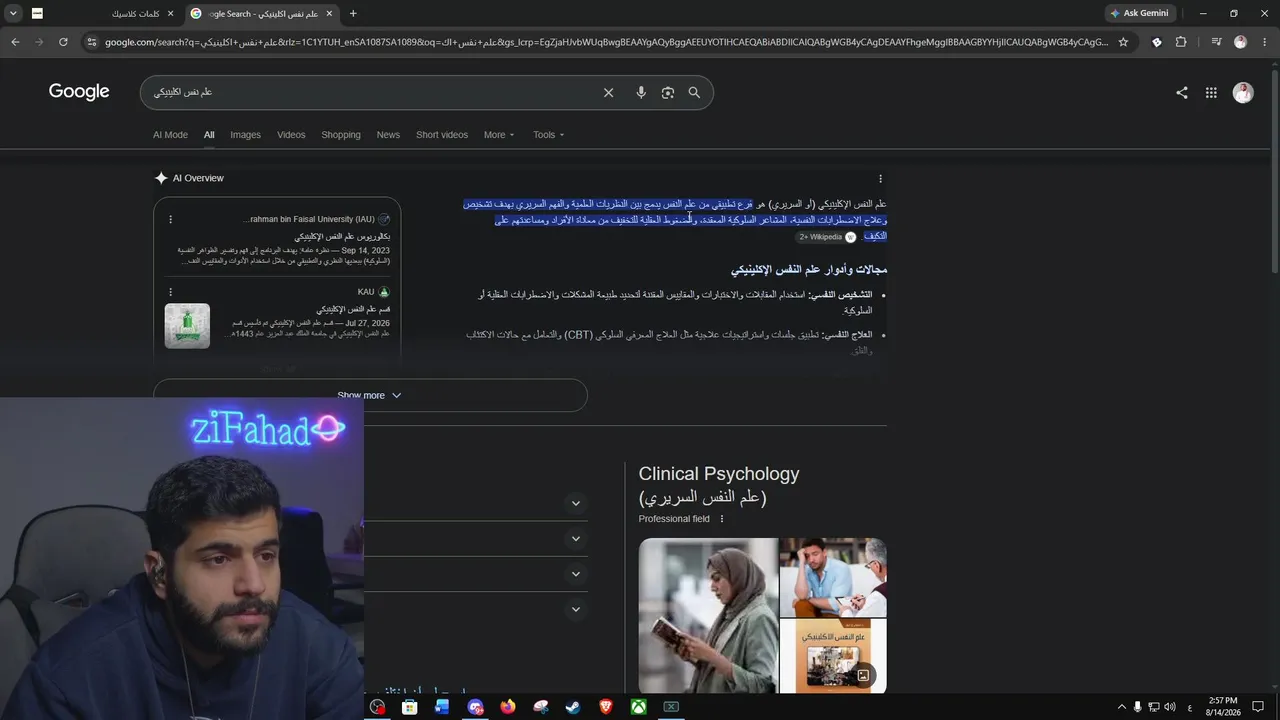This screenshot has width=1280, height=720.
Task: Open AI Overview three-dot options menu
Action: [x=880, y=179]
